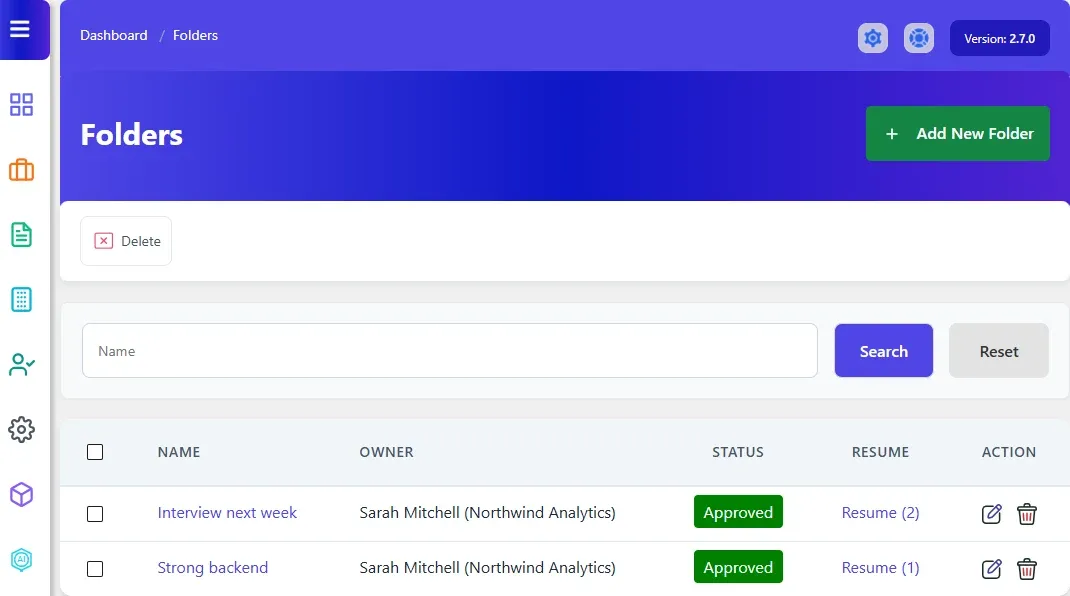Open the Strong backend folder link

[x=213, y=568]
